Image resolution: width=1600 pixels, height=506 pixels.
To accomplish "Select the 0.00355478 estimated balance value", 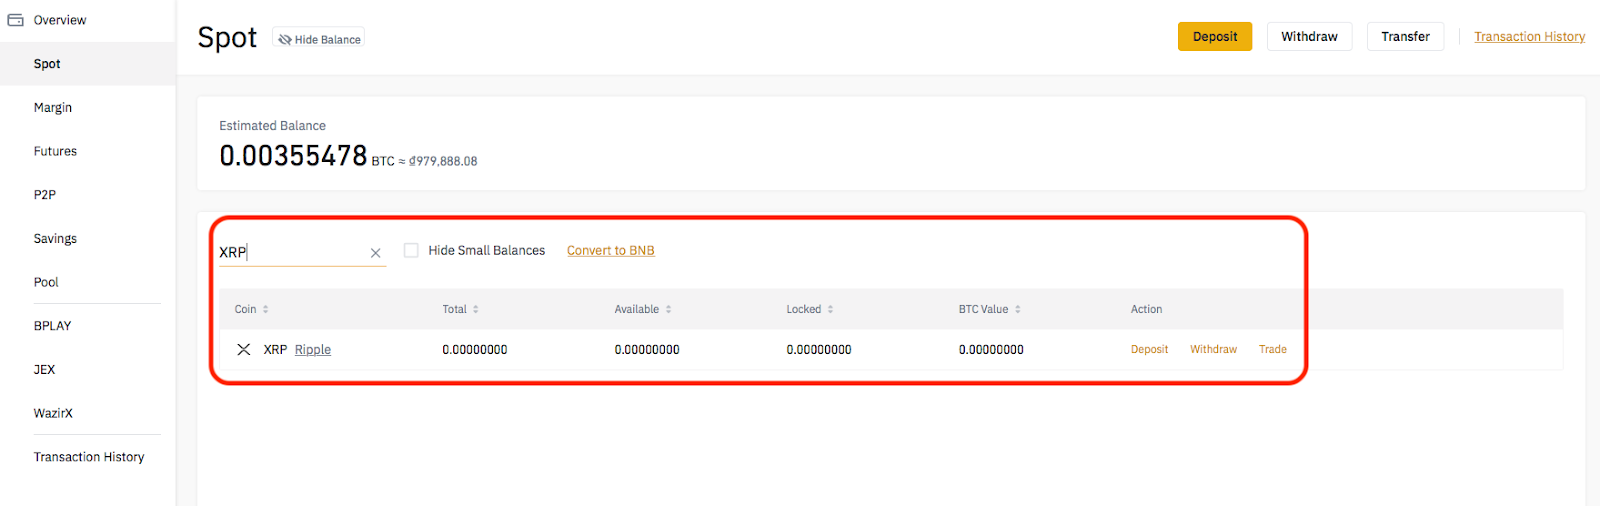I will pyautogui.click(x=293, y=156).
